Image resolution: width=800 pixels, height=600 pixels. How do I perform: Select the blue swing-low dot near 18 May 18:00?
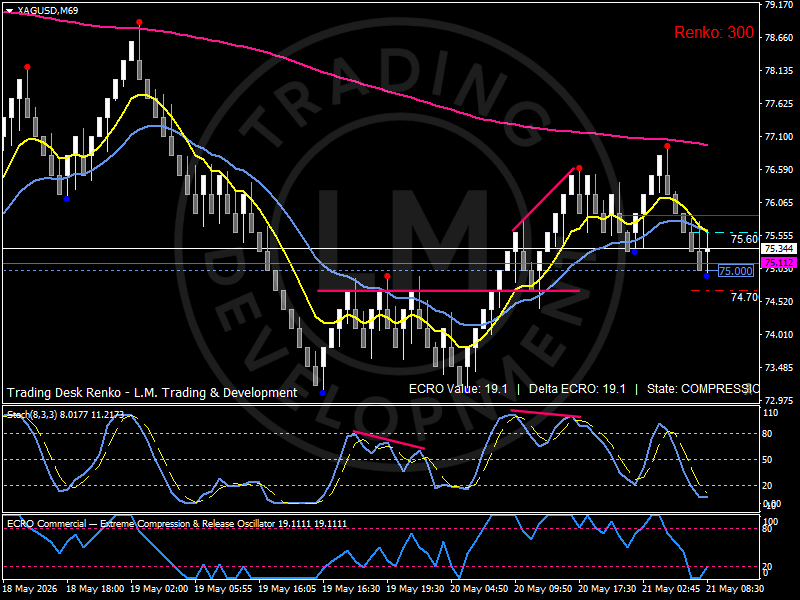pos(67,199)
